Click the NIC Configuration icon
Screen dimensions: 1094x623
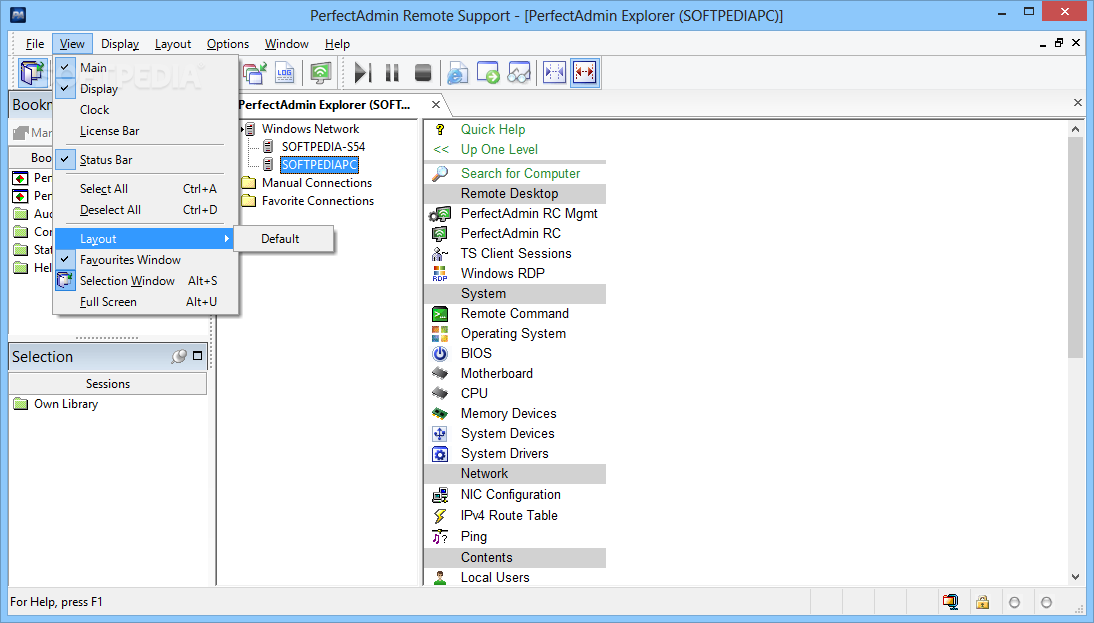(x=440, y=495)
